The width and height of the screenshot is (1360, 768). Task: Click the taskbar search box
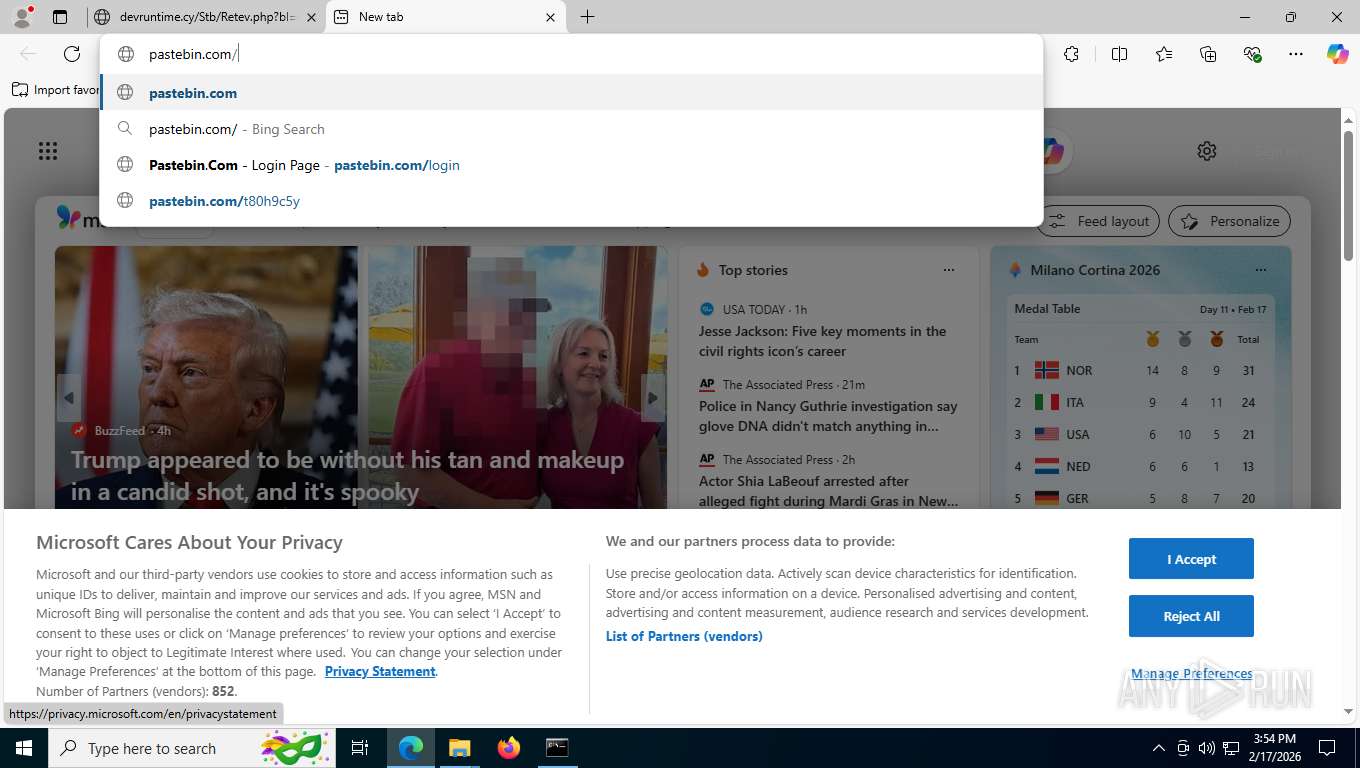point(192,748)
